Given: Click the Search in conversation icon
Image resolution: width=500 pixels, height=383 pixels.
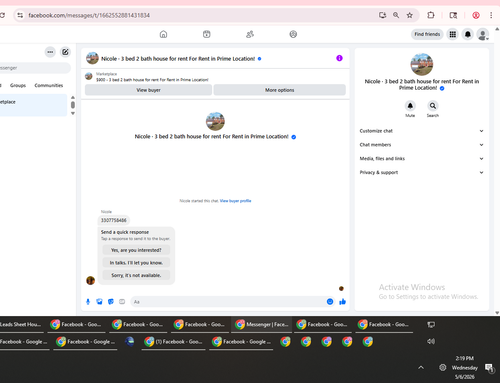Looking at the screenshot, I should (x=433, y=106).
